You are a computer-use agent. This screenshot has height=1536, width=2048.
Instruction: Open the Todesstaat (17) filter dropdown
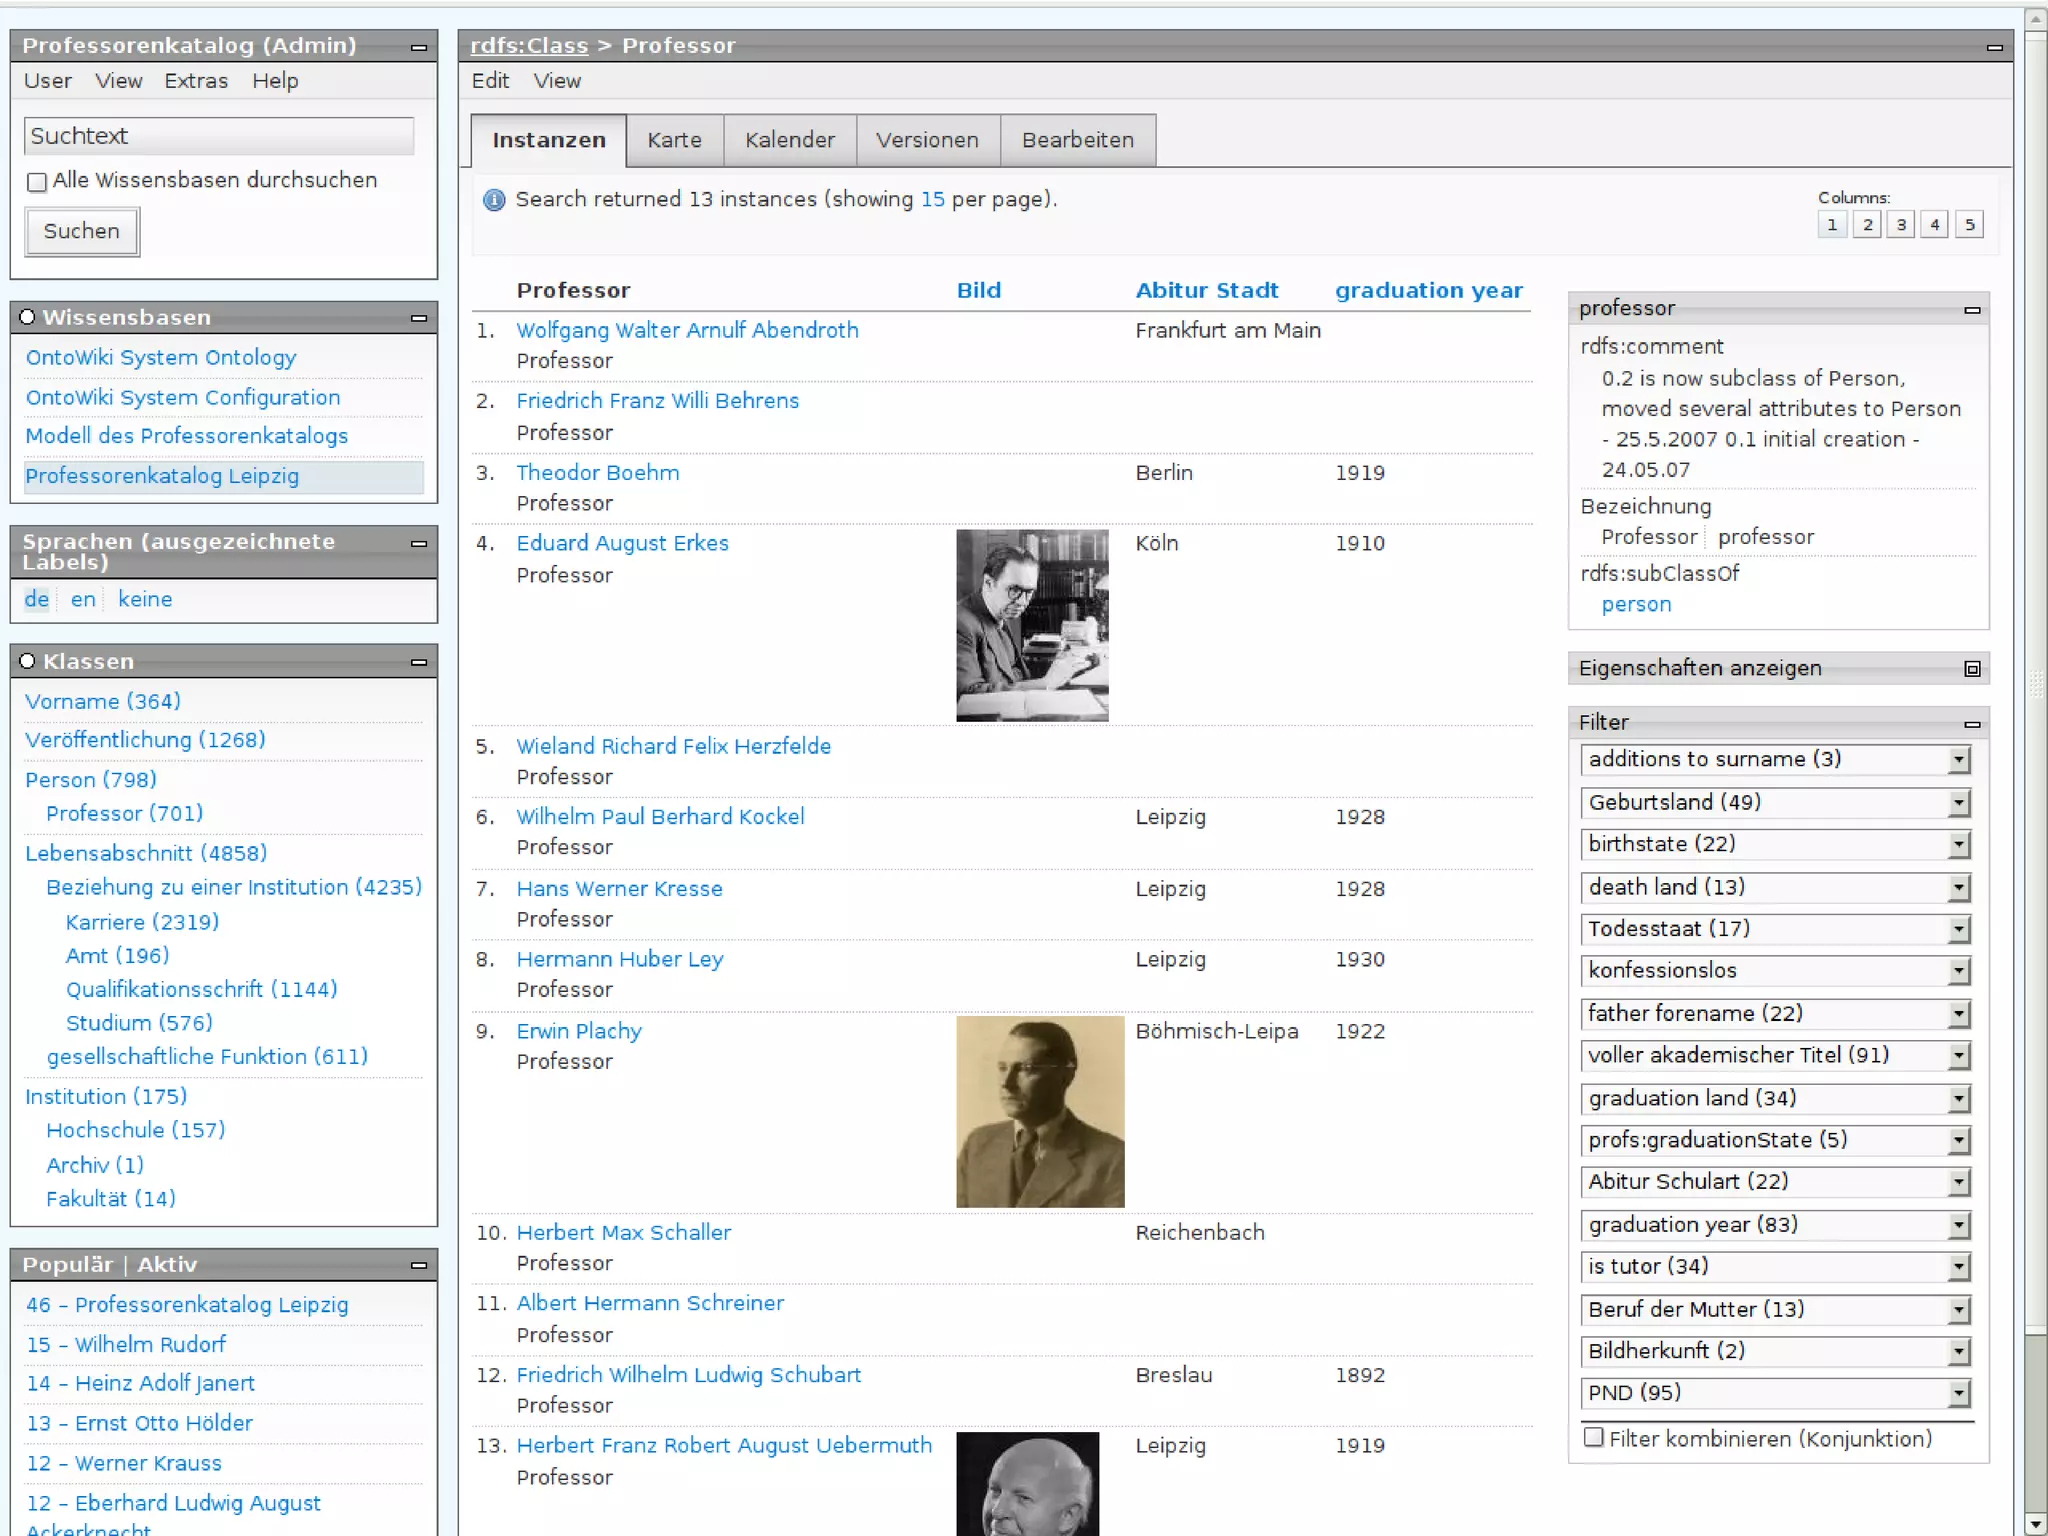1775,929
